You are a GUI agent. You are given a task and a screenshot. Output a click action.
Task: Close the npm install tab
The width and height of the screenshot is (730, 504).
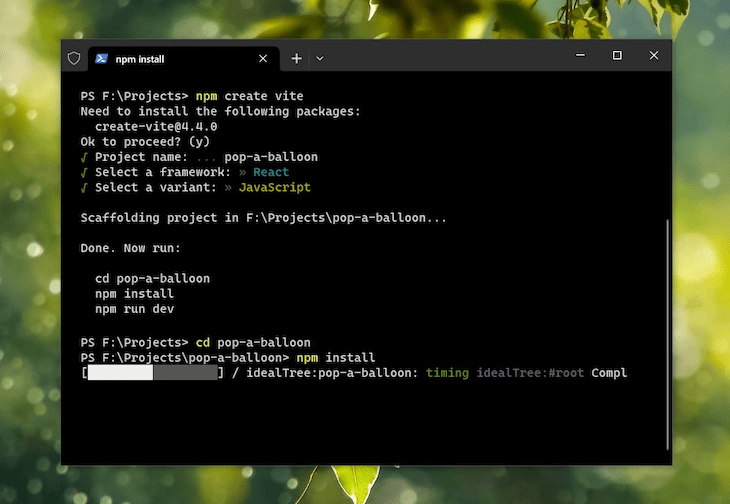pos(264,59)
